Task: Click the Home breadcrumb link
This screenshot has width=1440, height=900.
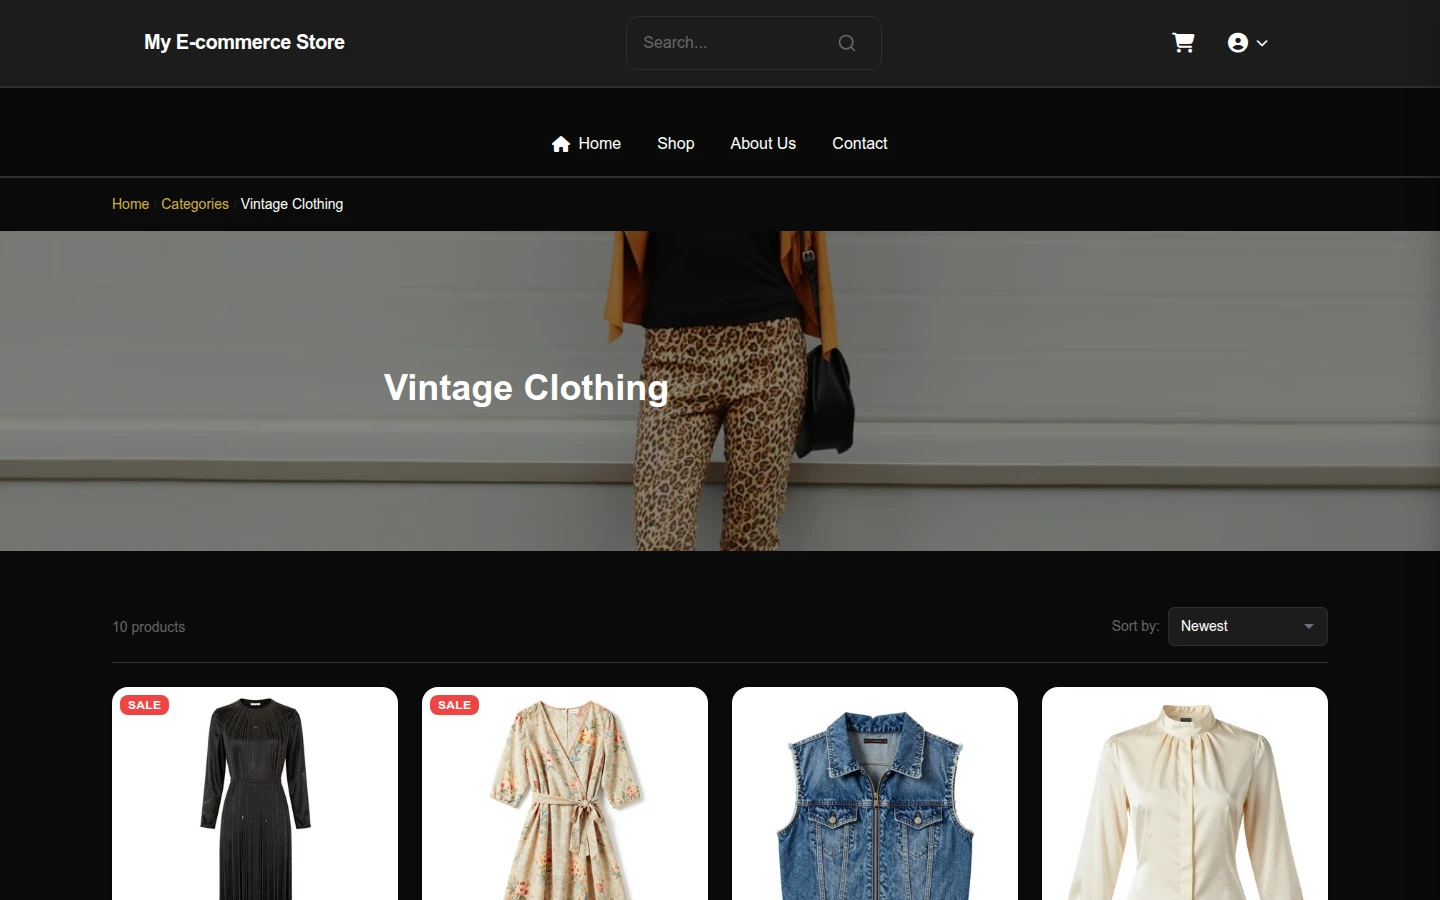Action: [x=130, y=204]
